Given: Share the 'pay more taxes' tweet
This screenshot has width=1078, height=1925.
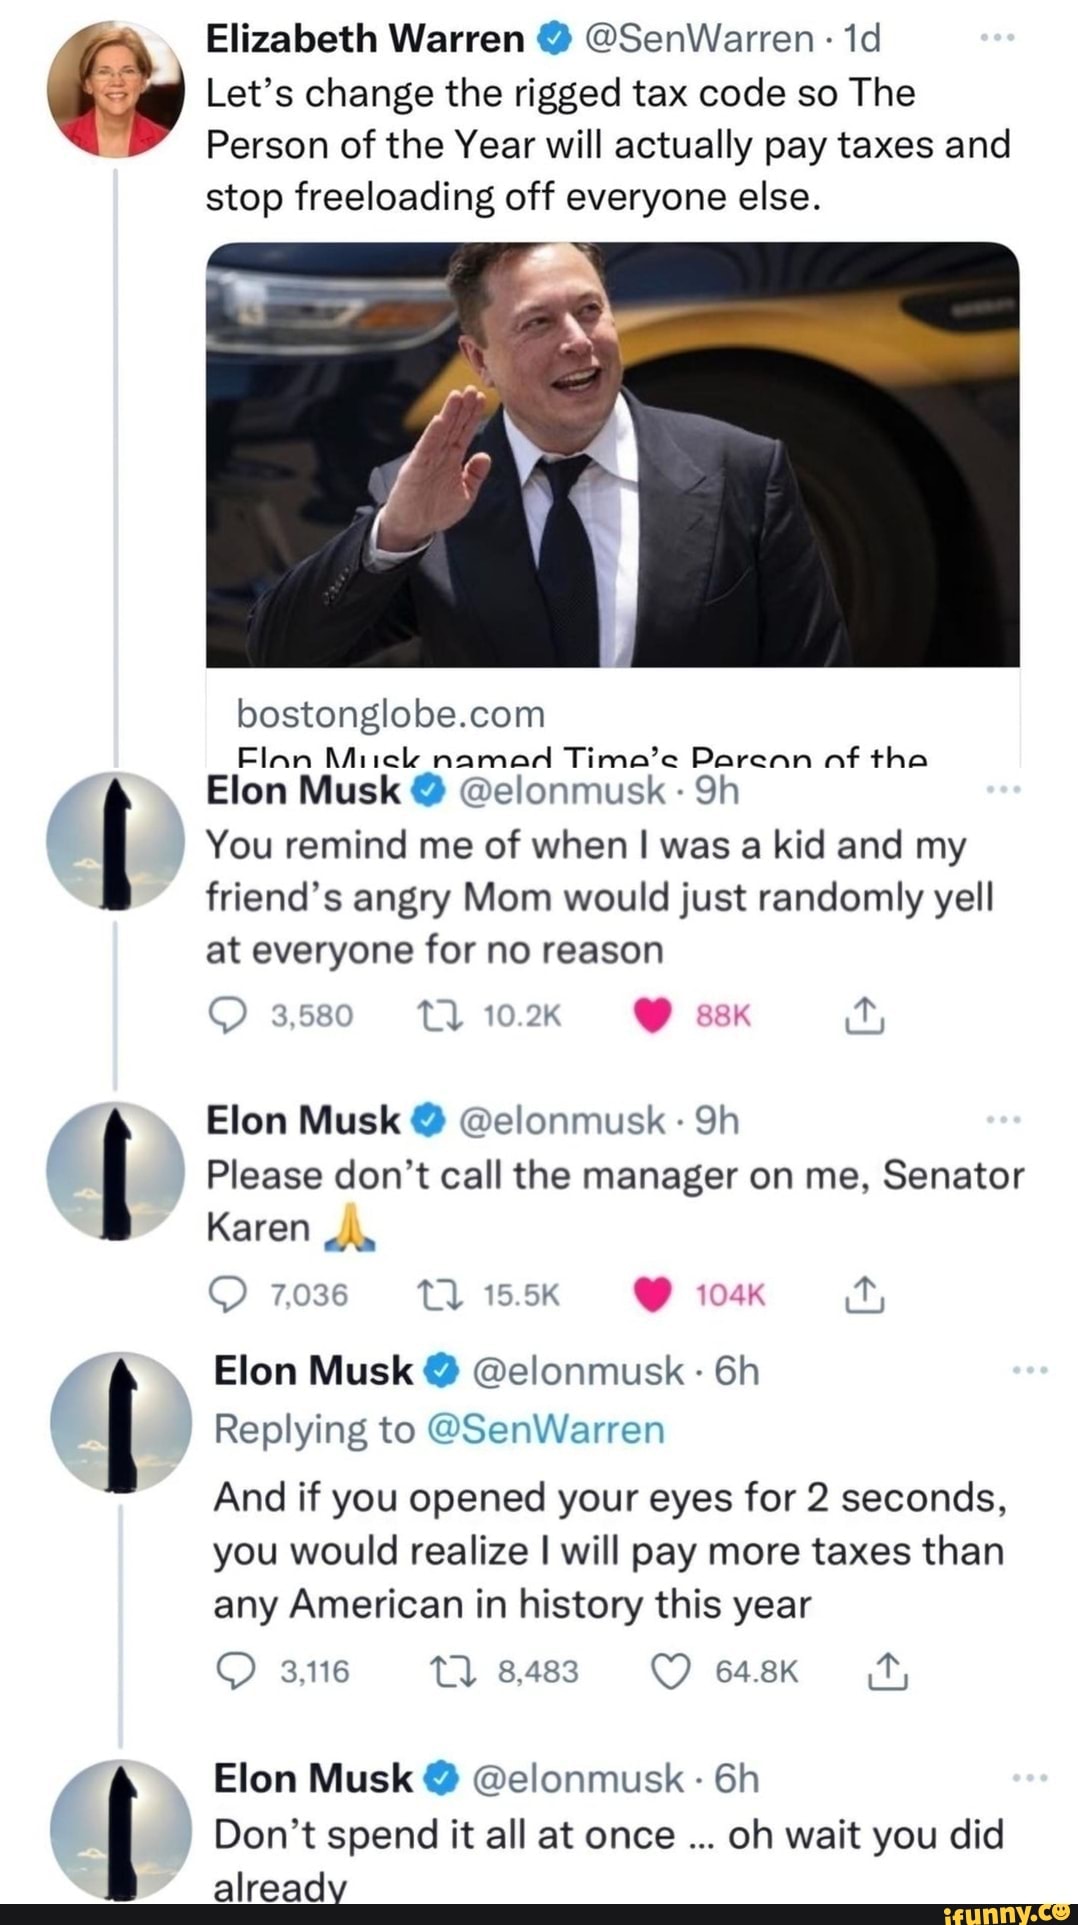Looking at the screenshot, I should [889, 1672].
